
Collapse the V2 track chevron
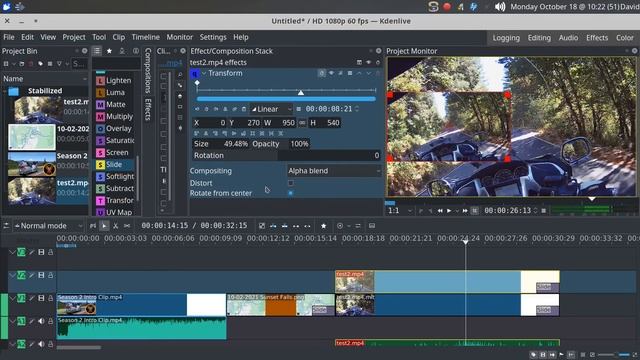point(12,276)
